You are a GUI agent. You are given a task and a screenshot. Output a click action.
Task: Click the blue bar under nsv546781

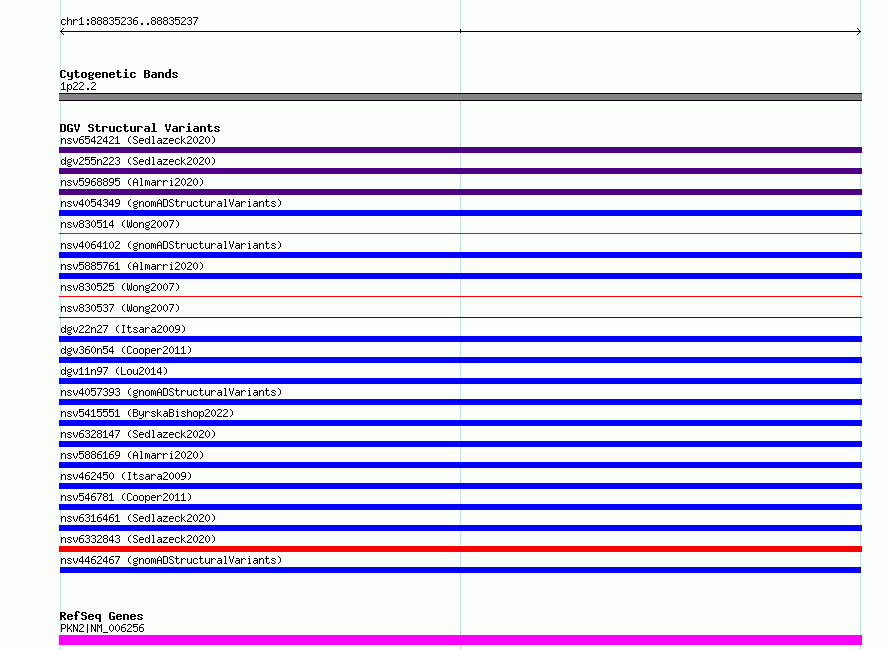[x=460, y=507]
